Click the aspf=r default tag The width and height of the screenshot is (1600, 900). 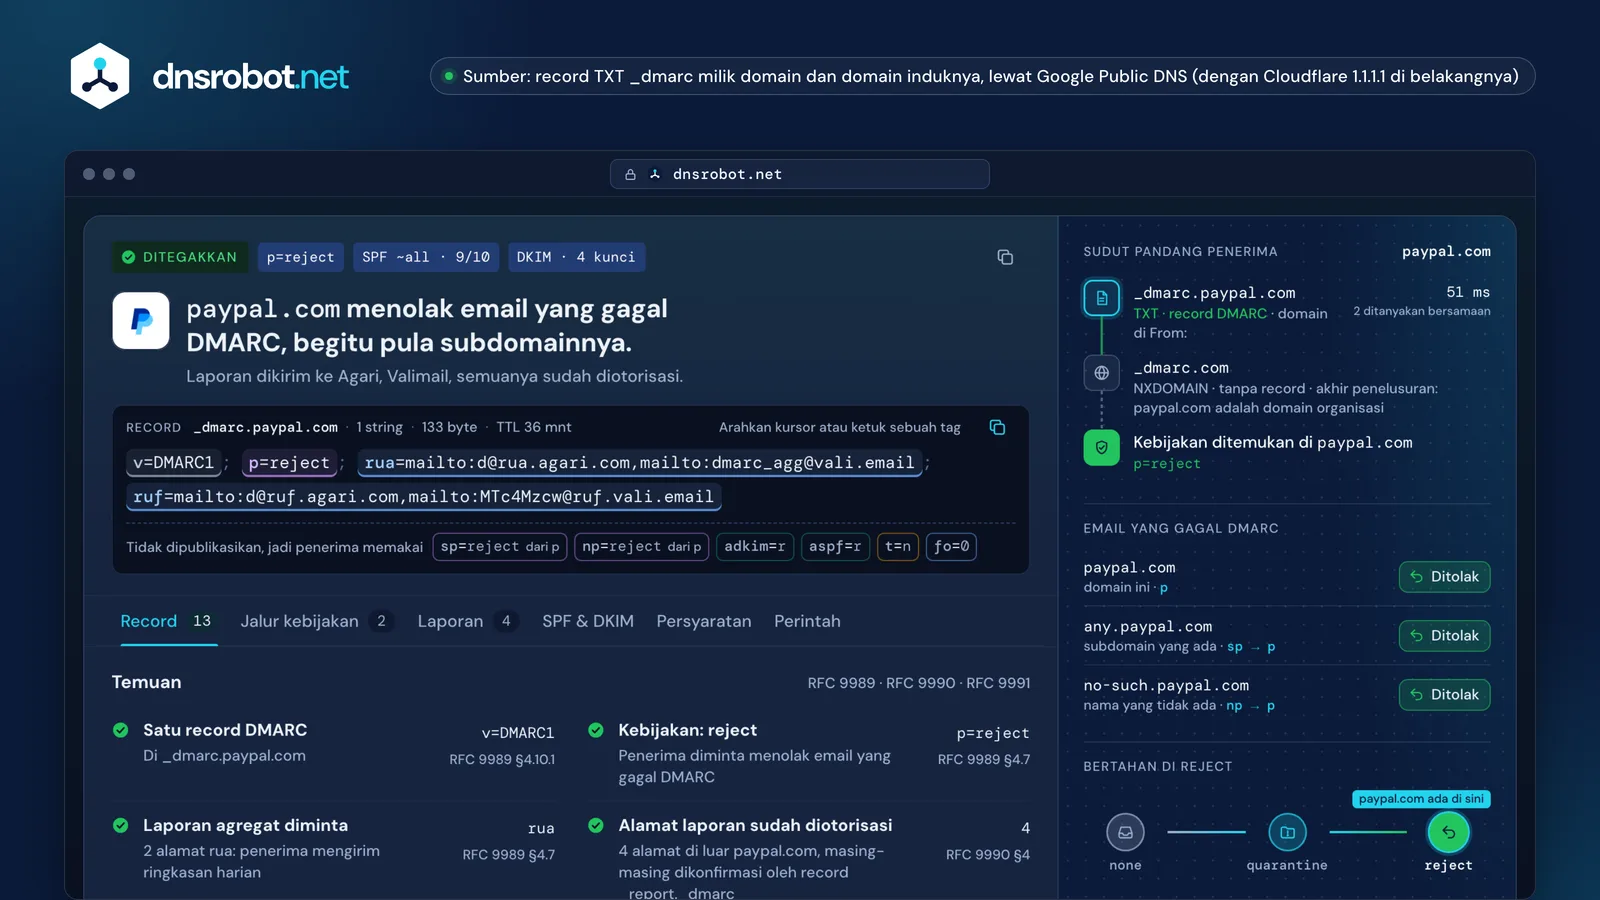835,547
